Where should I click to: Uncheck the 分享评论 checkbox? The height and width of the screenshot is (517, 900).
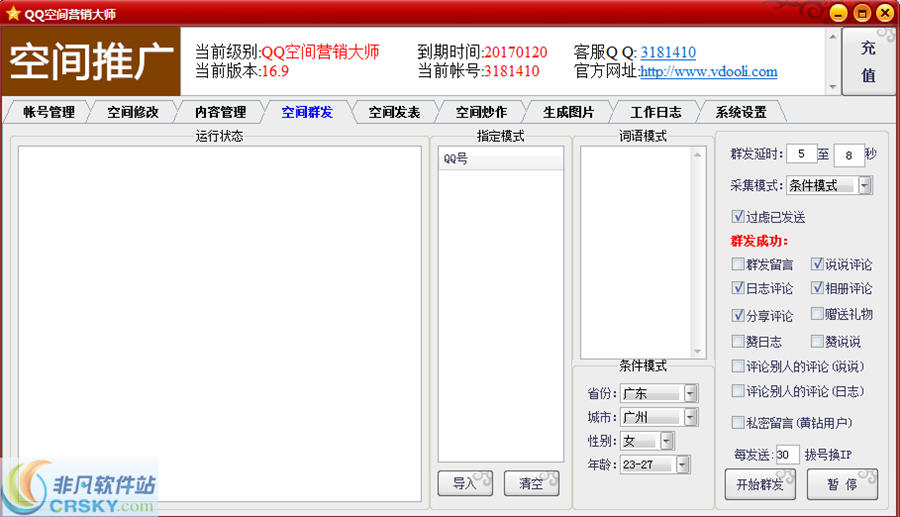tap(738, 315)
